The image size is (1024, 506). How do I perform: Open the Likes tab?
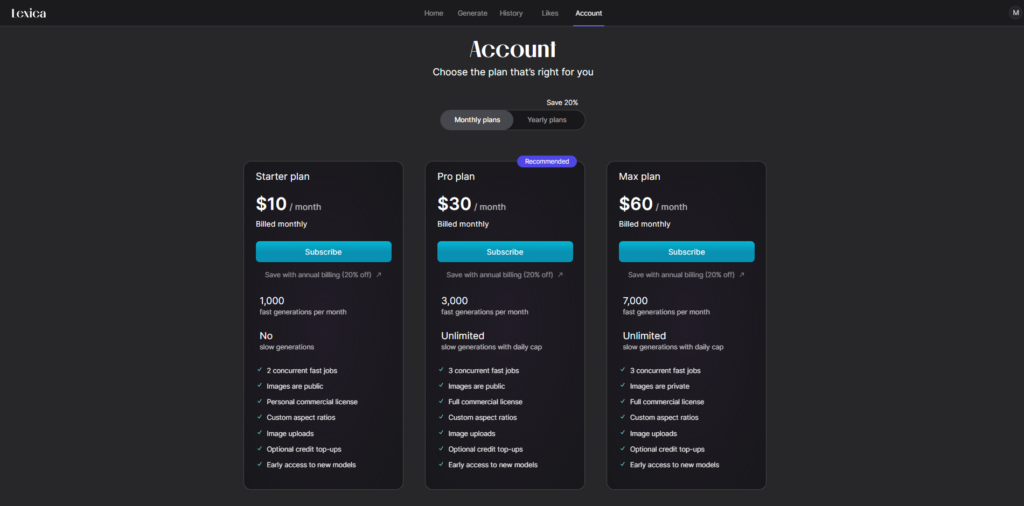pos(550,13)
